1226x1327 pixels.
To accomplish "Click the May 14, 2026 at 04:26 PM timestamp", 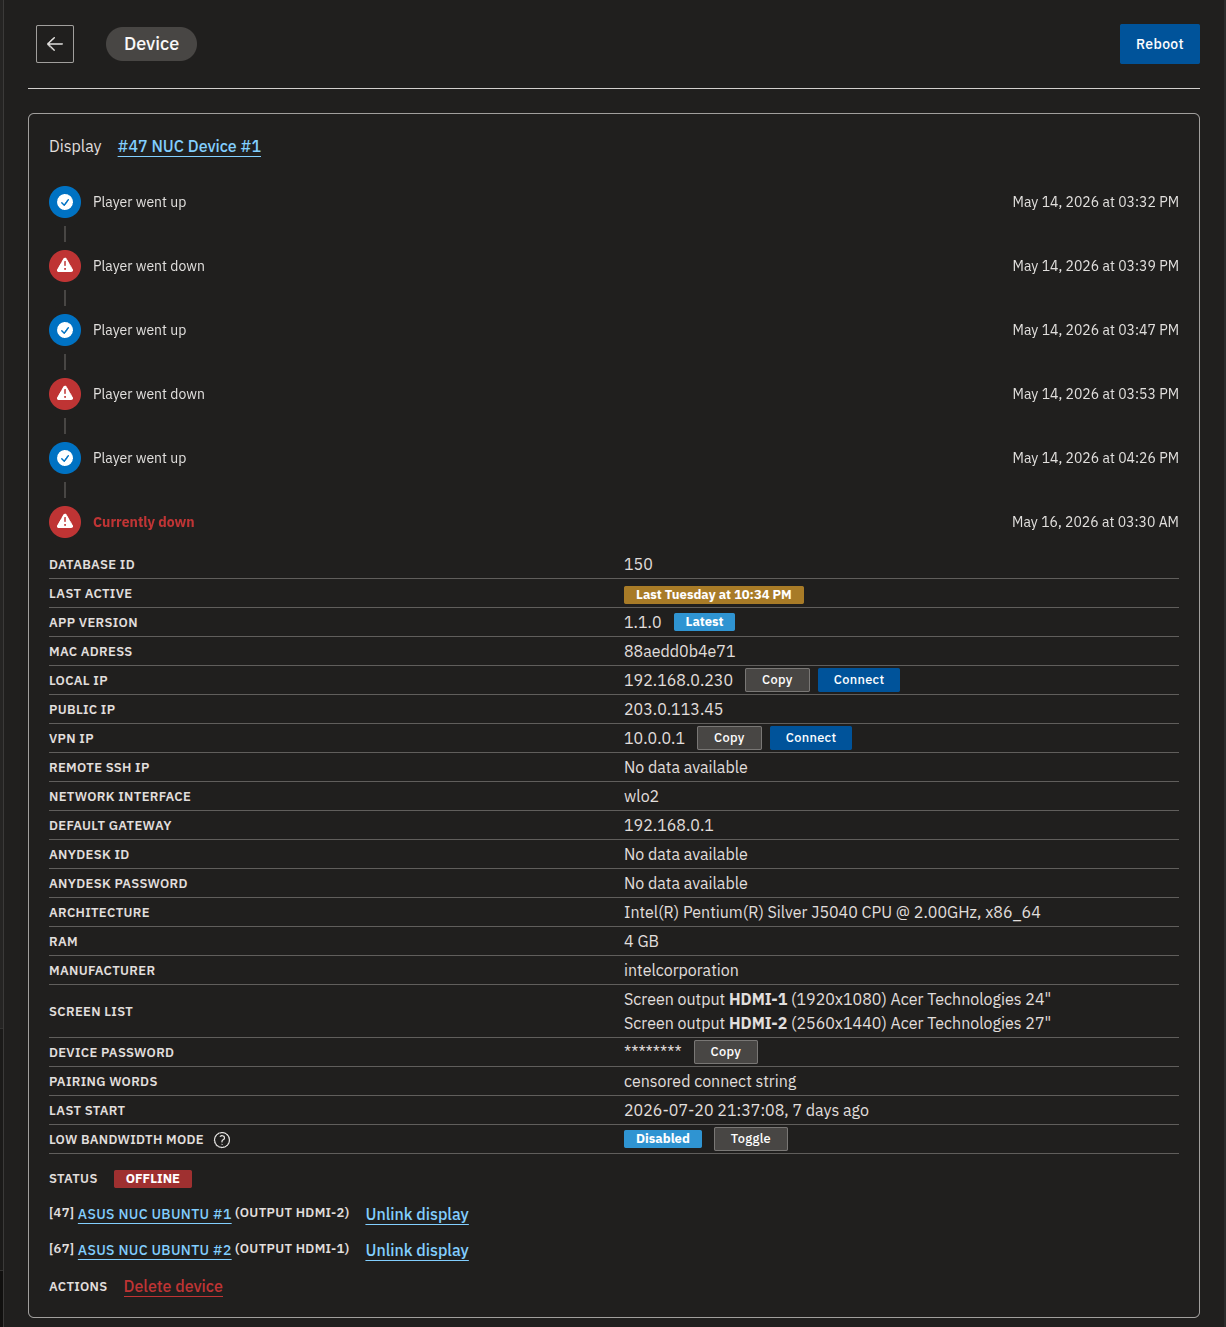I will point(1095,458).
